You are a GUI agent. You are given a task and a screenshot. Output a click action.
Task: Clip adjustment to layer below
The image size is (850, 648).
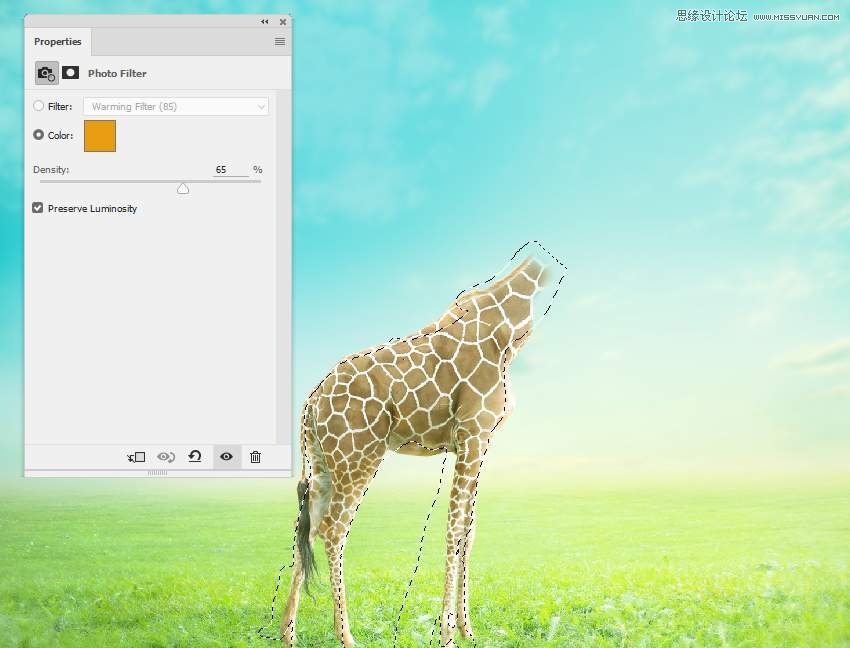click(136, 457)
